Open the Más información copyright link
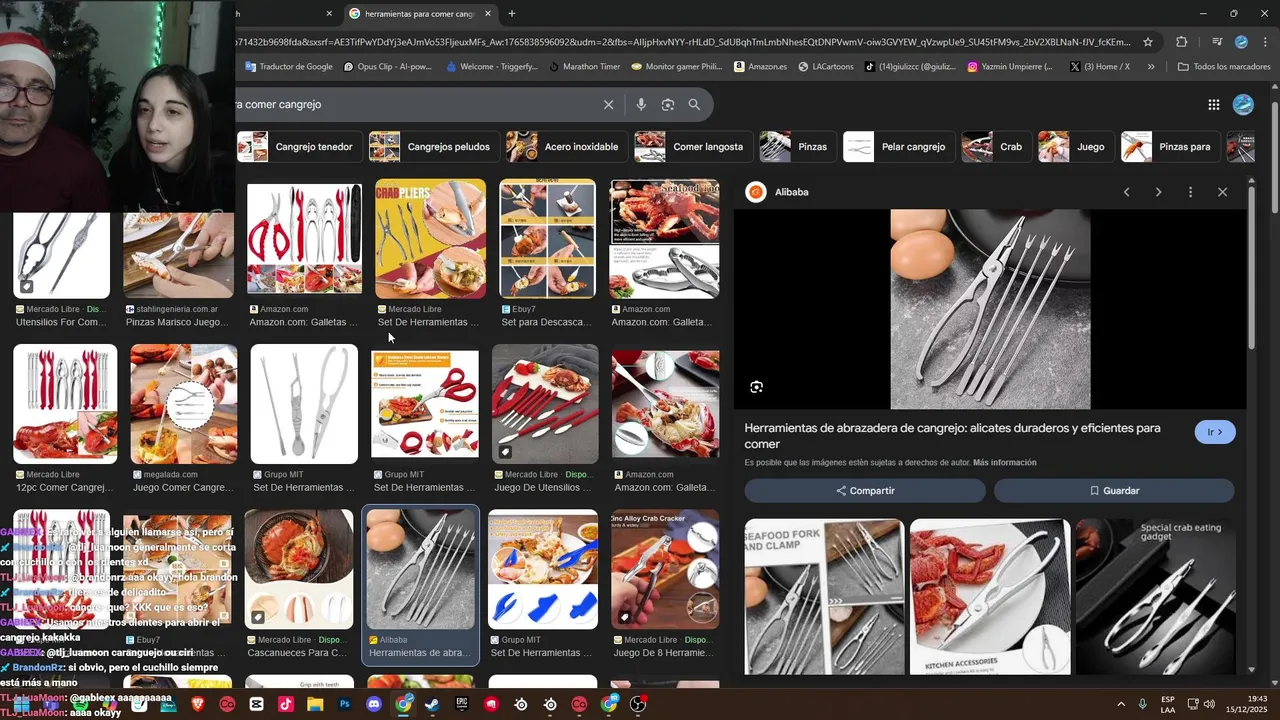Image resolution: width=1280 pixels, height=720 pixels. 1004,463
